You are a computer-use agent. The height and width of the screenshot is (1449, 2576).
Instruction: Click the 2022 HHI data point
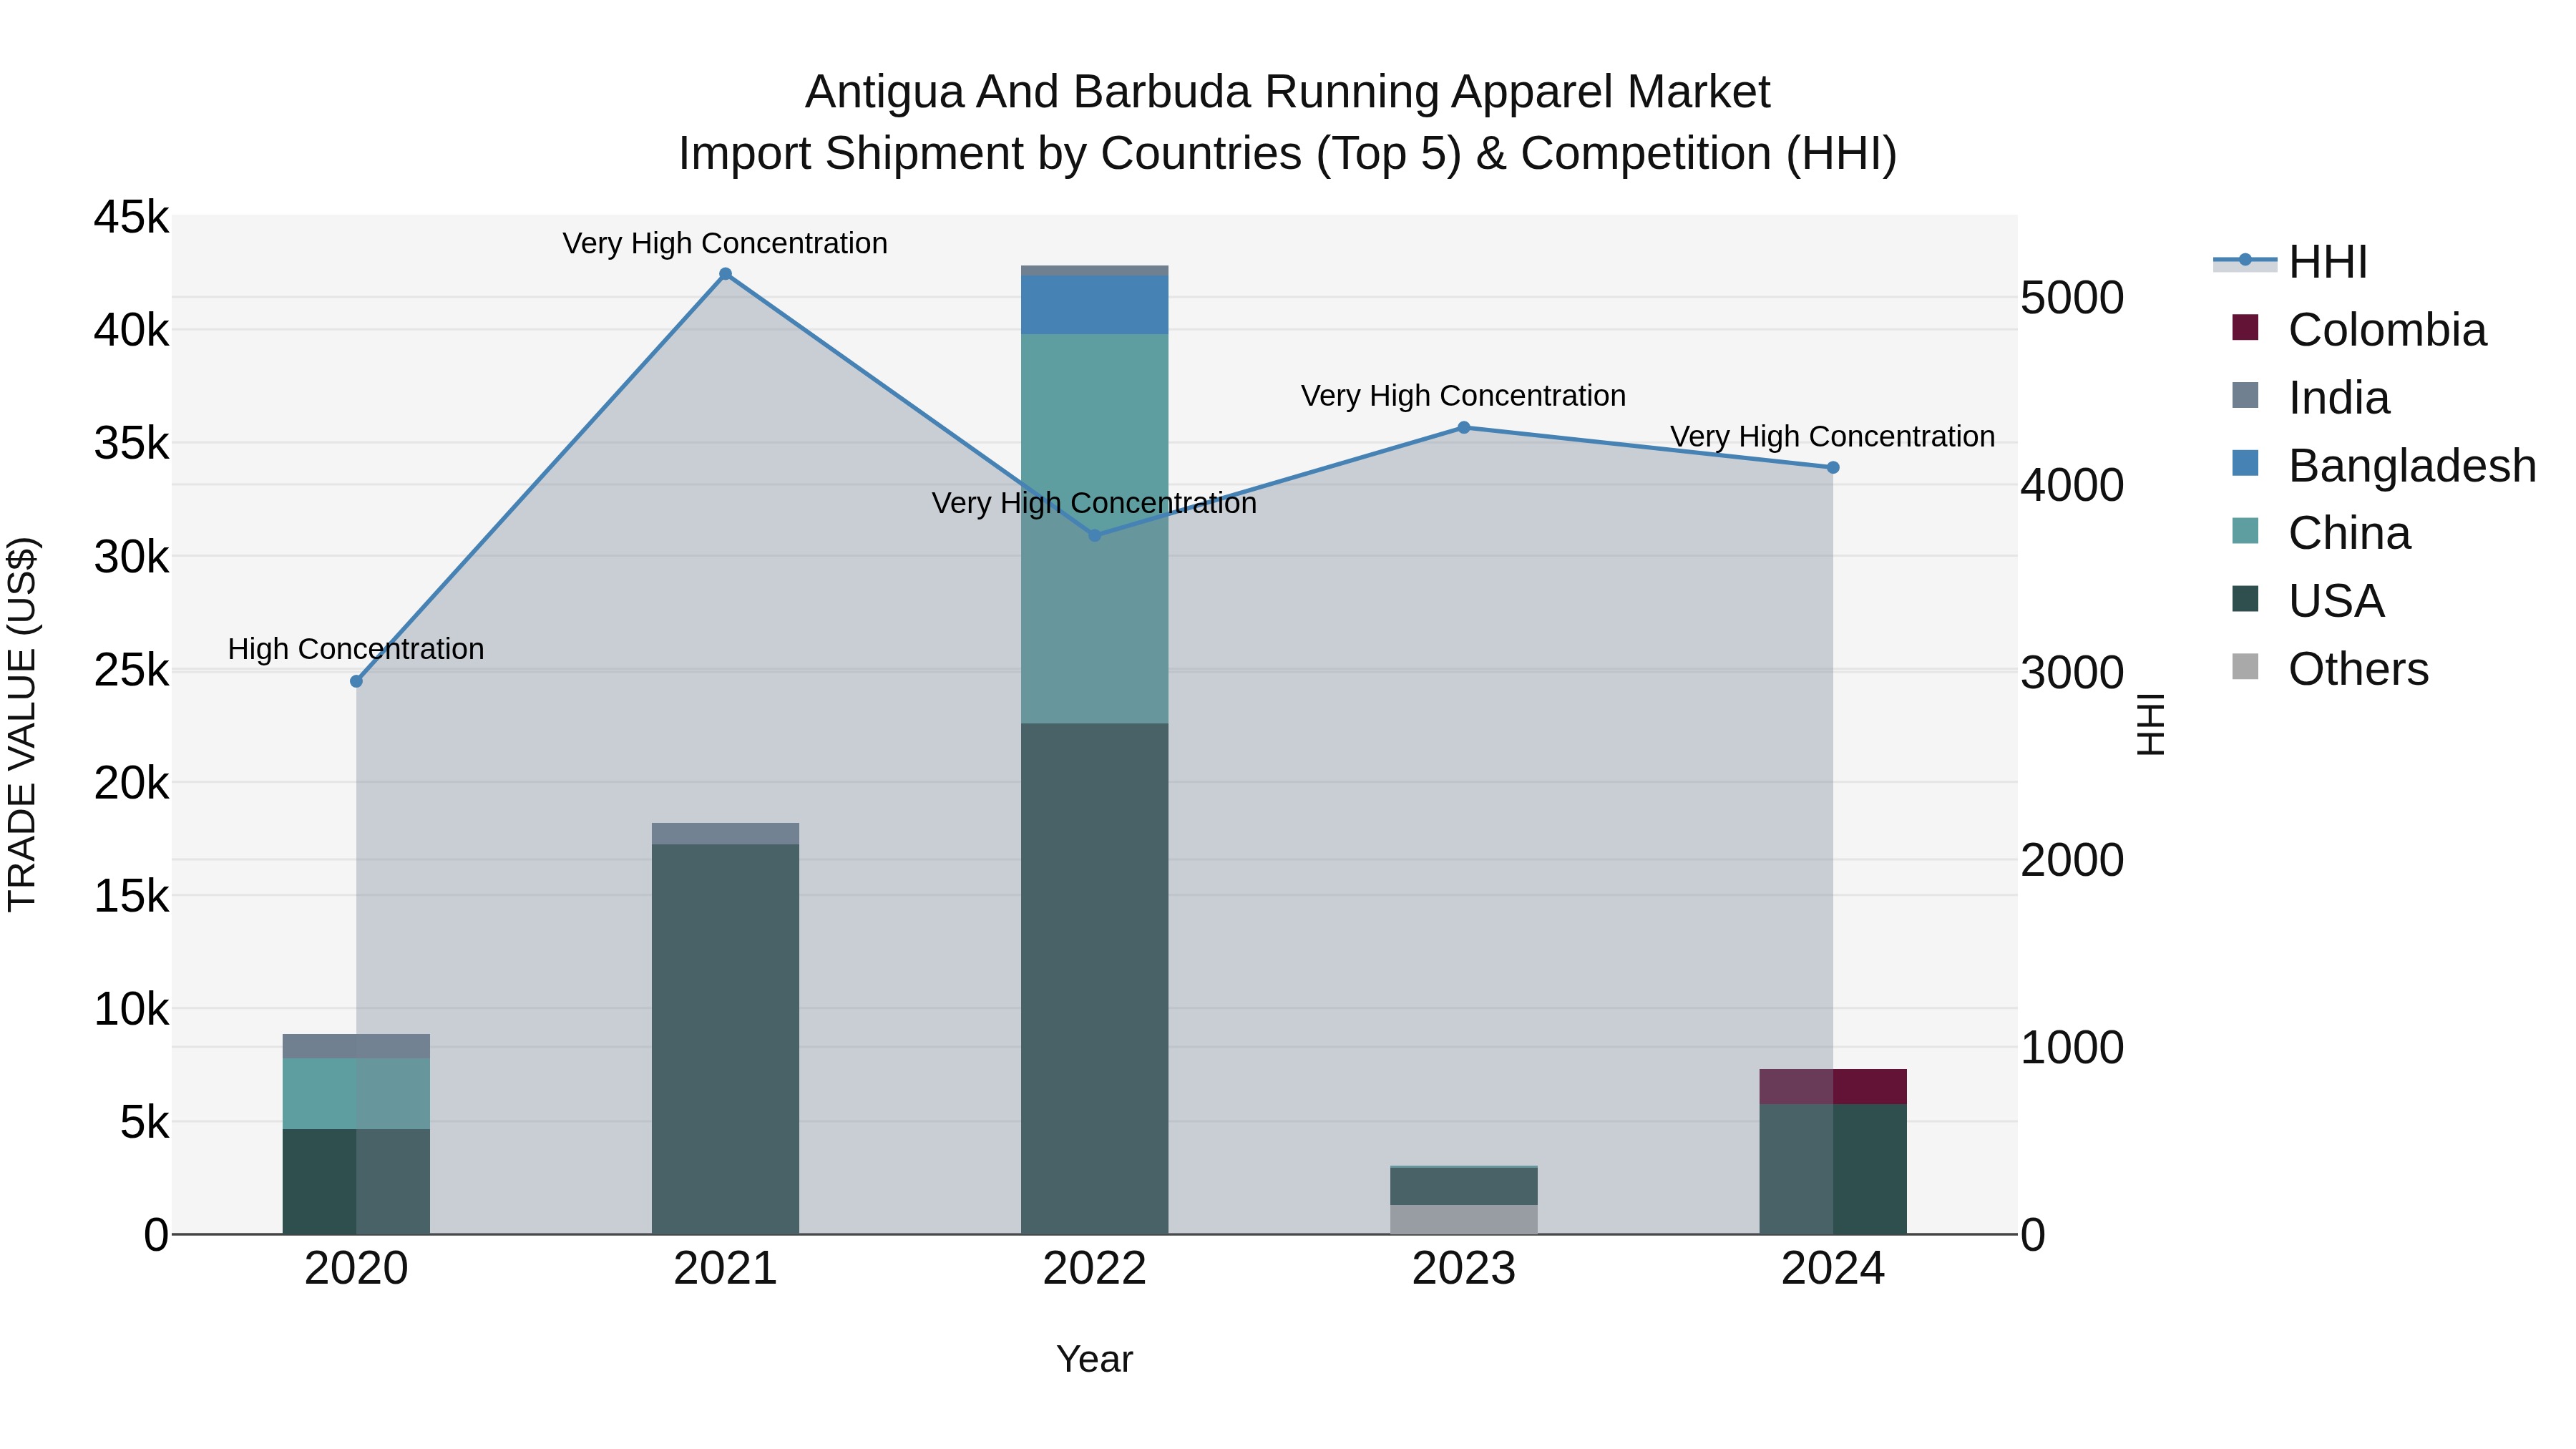(x=1095, y=535)
